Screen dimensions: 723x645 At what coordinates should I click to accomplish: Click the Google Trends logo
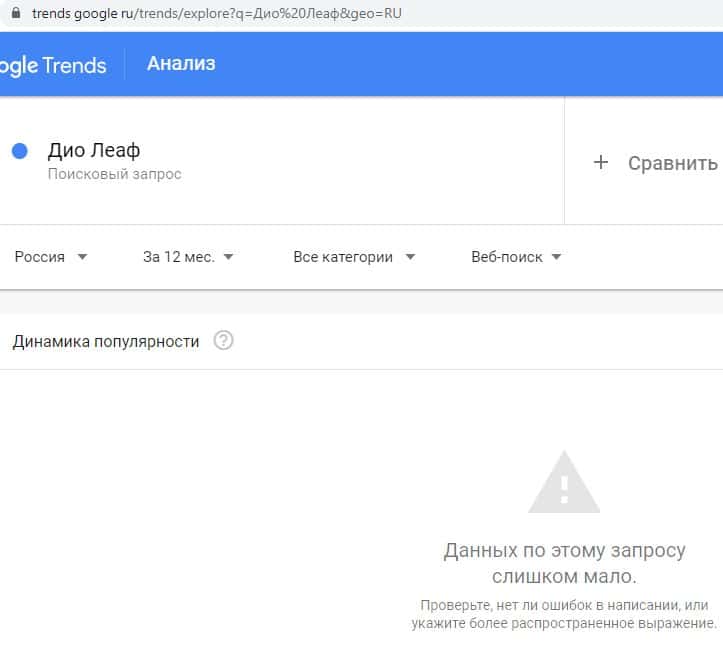tap(53, 65)
